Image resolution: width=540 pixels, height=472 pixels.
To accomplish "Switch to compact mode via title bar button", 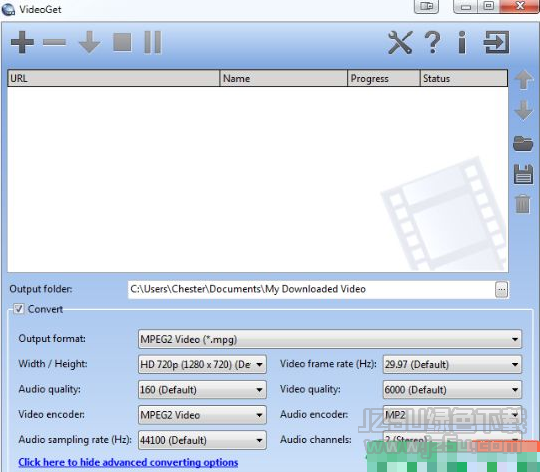I will [x=426, y=6].
